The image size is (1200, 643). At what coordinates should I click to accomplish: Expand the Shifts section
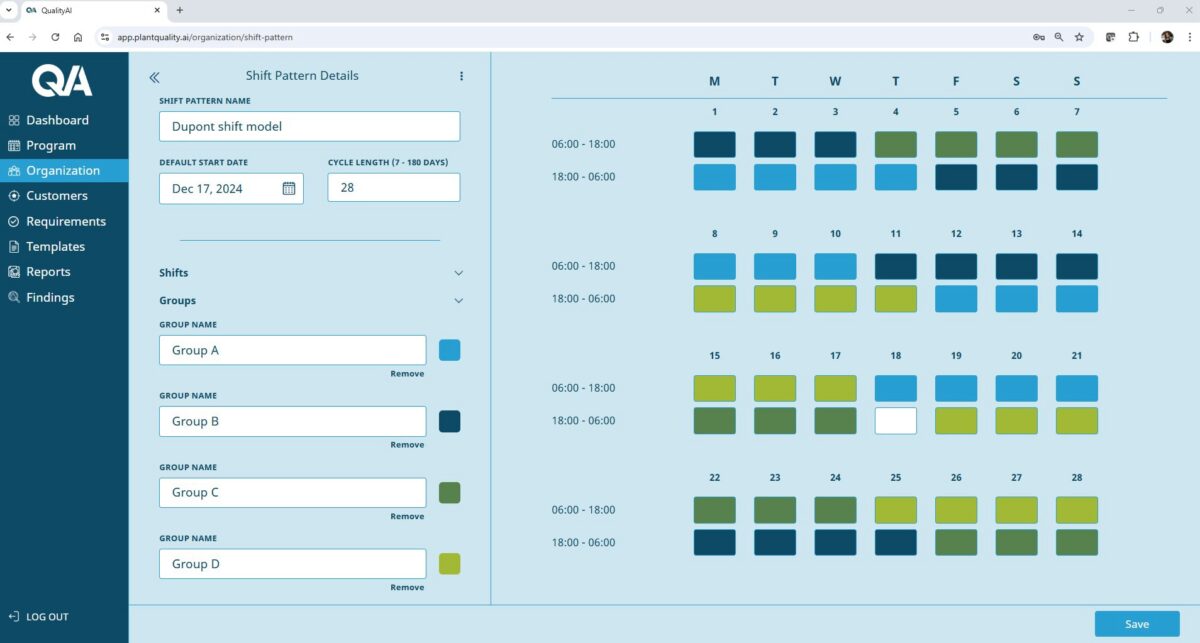click(x=459, y=273)
